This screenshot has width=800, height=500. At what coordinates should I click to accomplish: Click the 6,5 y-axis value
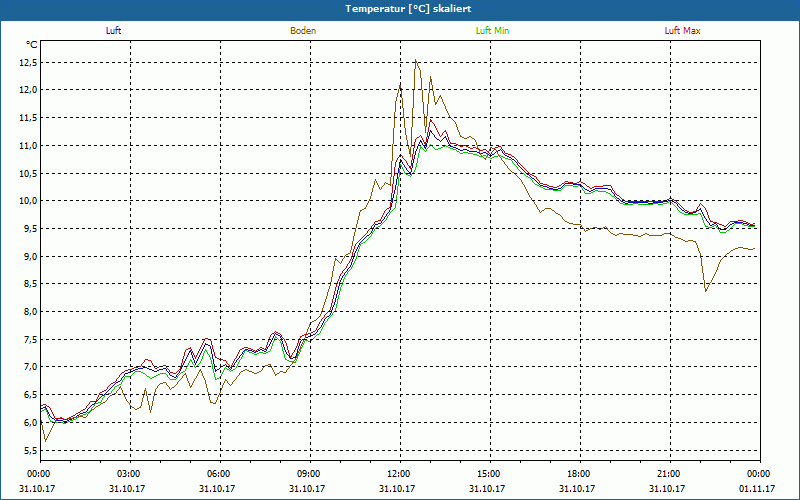pos(30,395)
